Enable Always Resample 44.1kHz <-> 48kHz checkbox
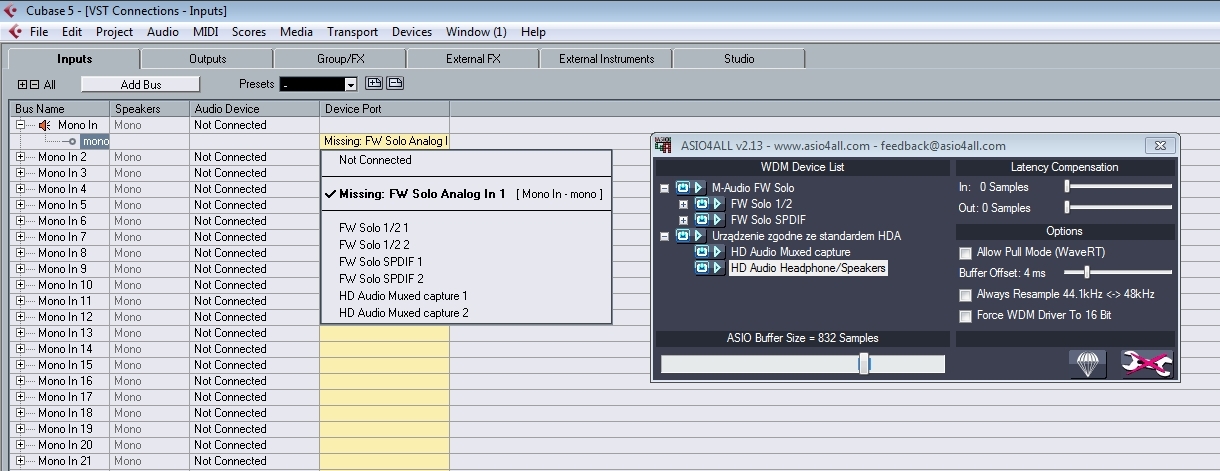The height and width of the screenshot is (471, 1220). point(965,295)
